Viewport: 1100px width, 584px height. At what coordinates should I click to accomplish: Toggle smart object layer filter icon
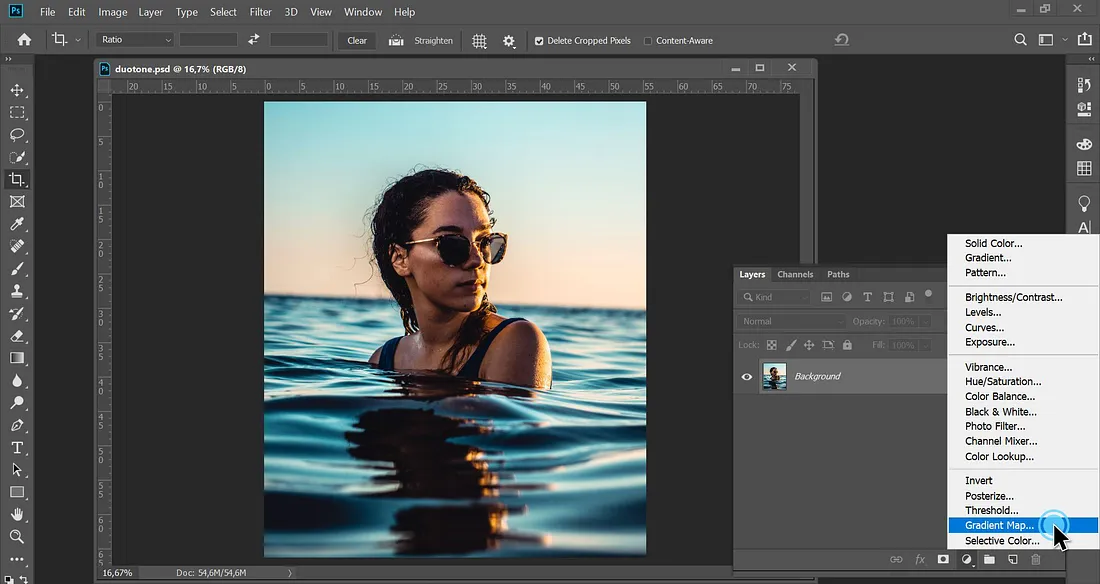tap(909, 297)
